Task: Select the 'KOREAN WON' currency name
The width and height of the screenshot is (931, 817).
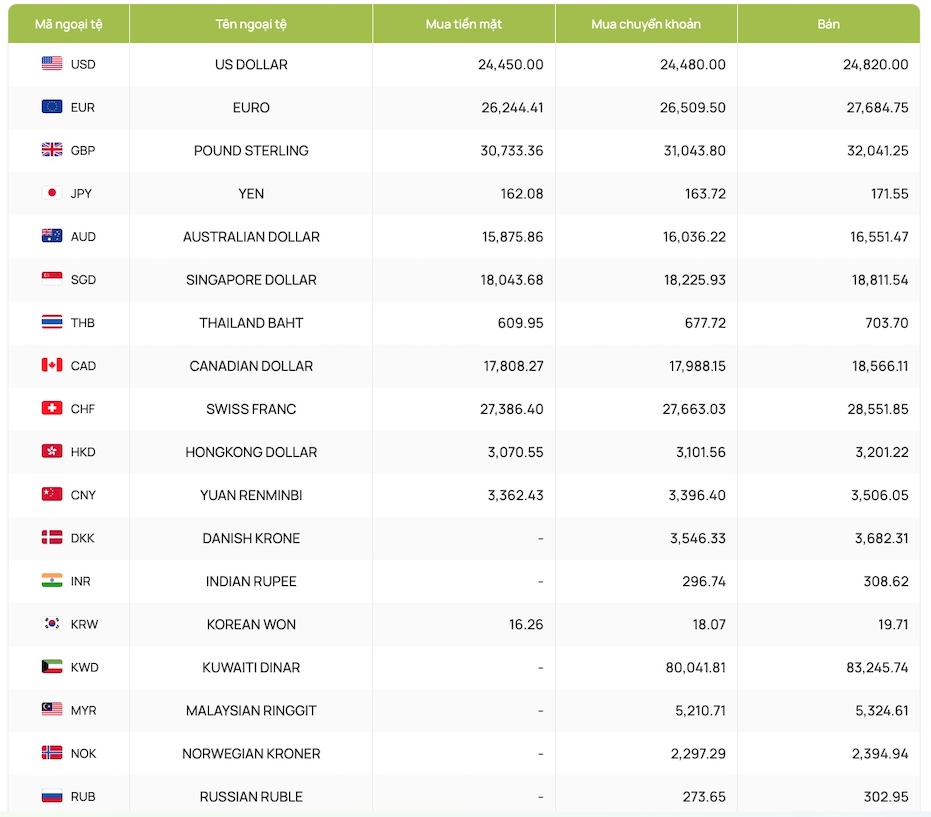Action: 251,624
